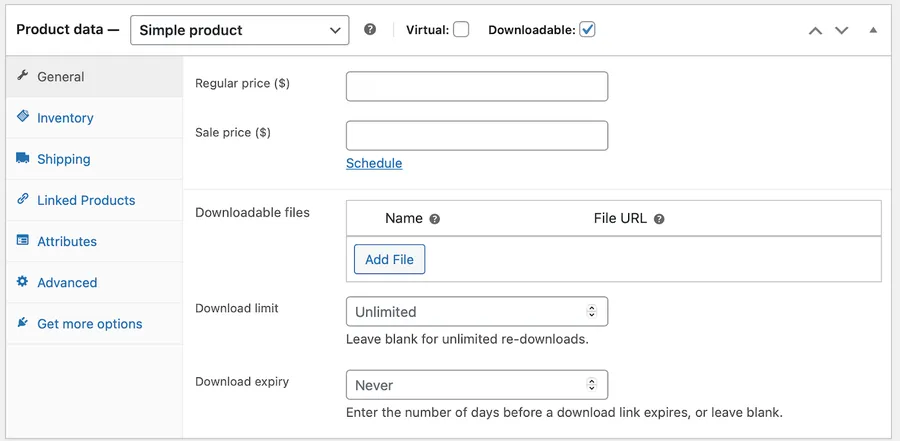Click the Download limit stepper arrows

click(591, 312)
